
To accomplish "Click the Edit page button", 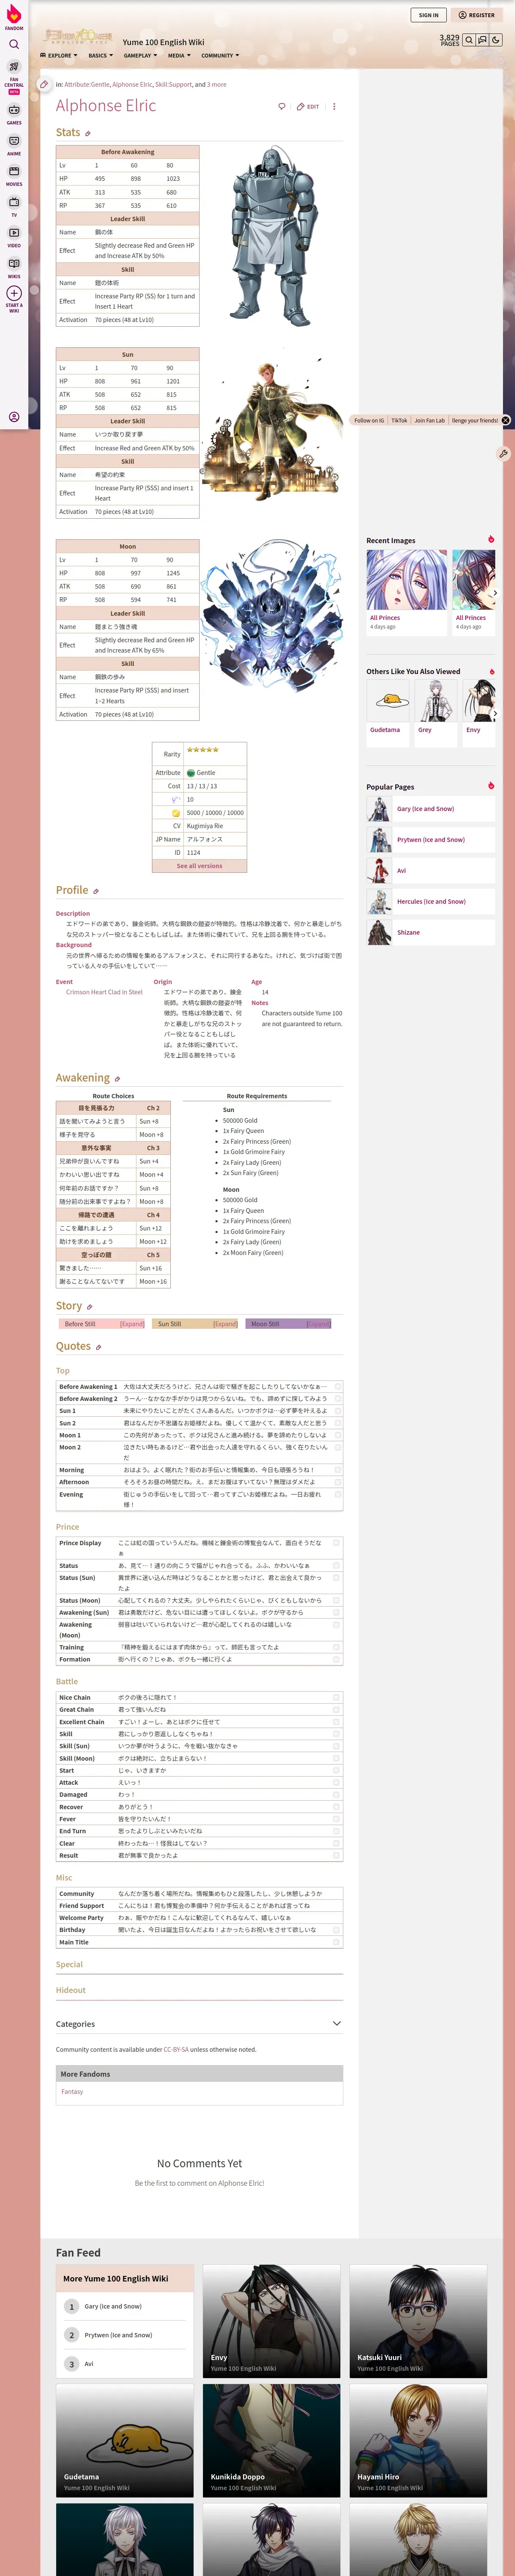I will pyautogui.click(x=308, y=106).
